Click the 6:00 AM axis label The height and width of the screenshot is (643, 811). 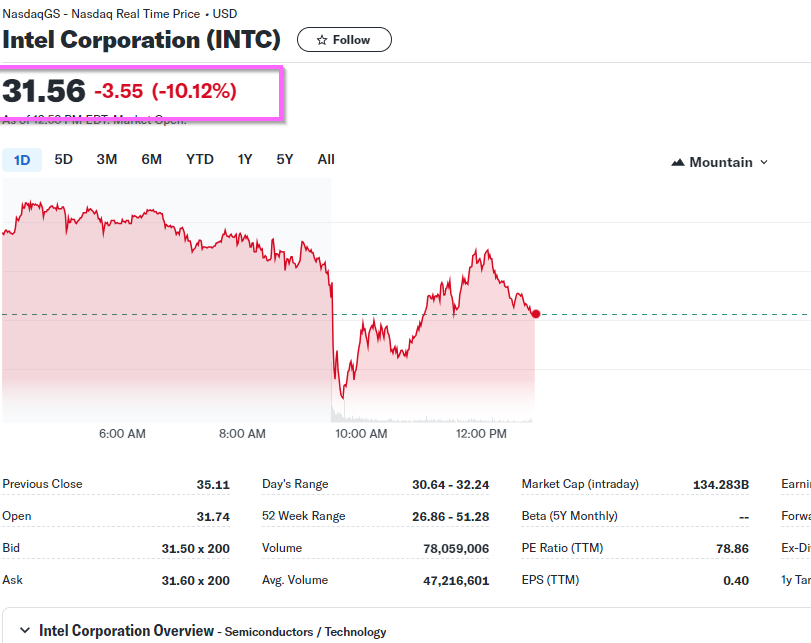click(x=123, y=433)
